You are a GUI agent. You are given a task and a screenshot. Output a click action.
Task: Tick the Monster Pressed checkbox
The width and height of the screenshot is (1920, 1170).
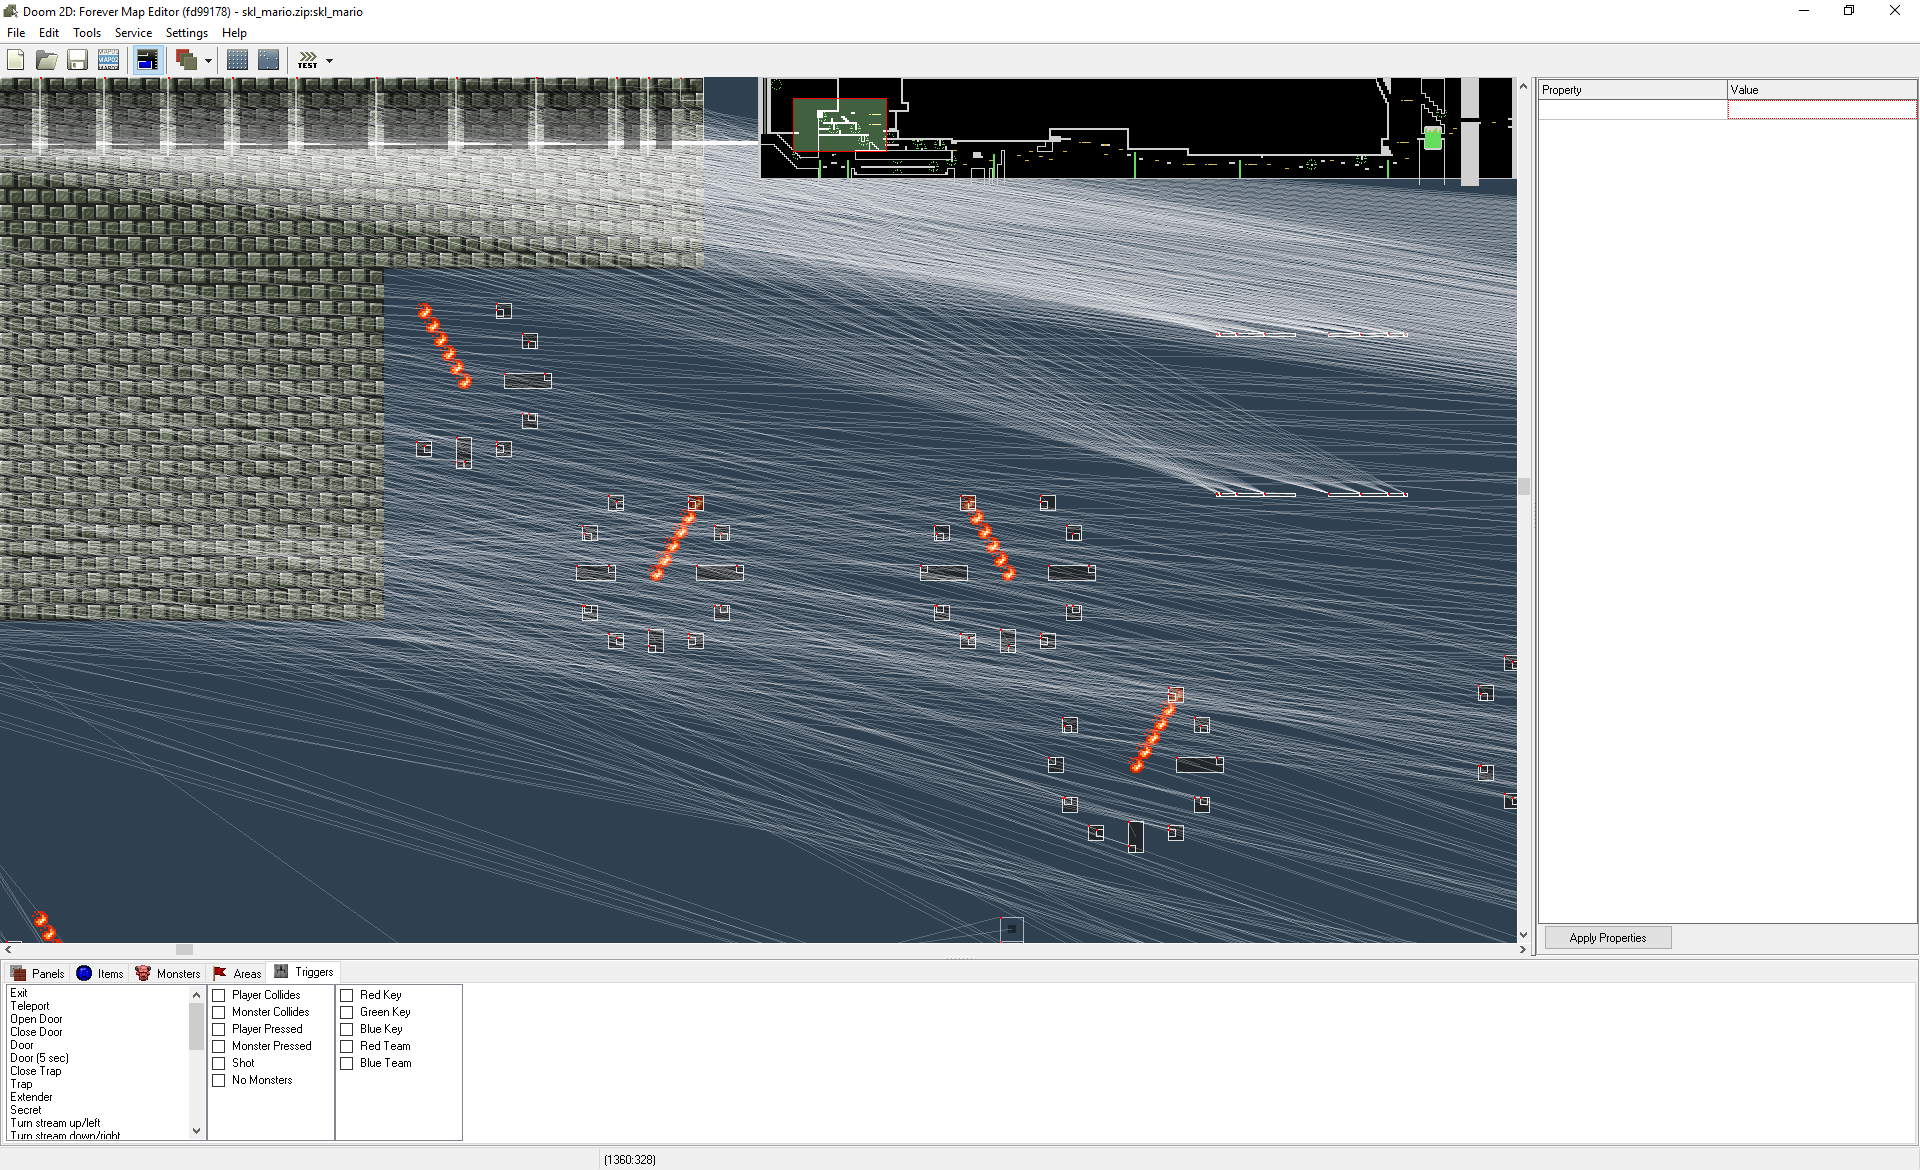pos(219,1046)
